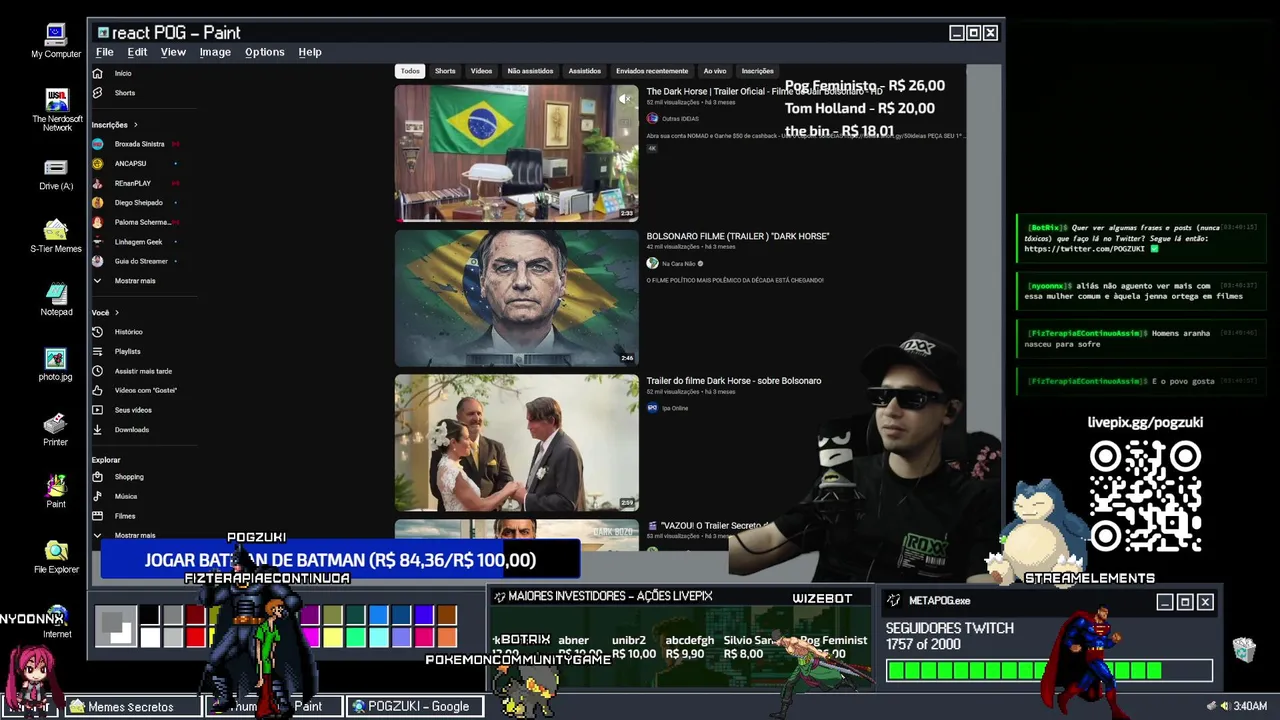Select the Inscrições filter chip
Screen dimensions: 1280x720
click(757, 71)
